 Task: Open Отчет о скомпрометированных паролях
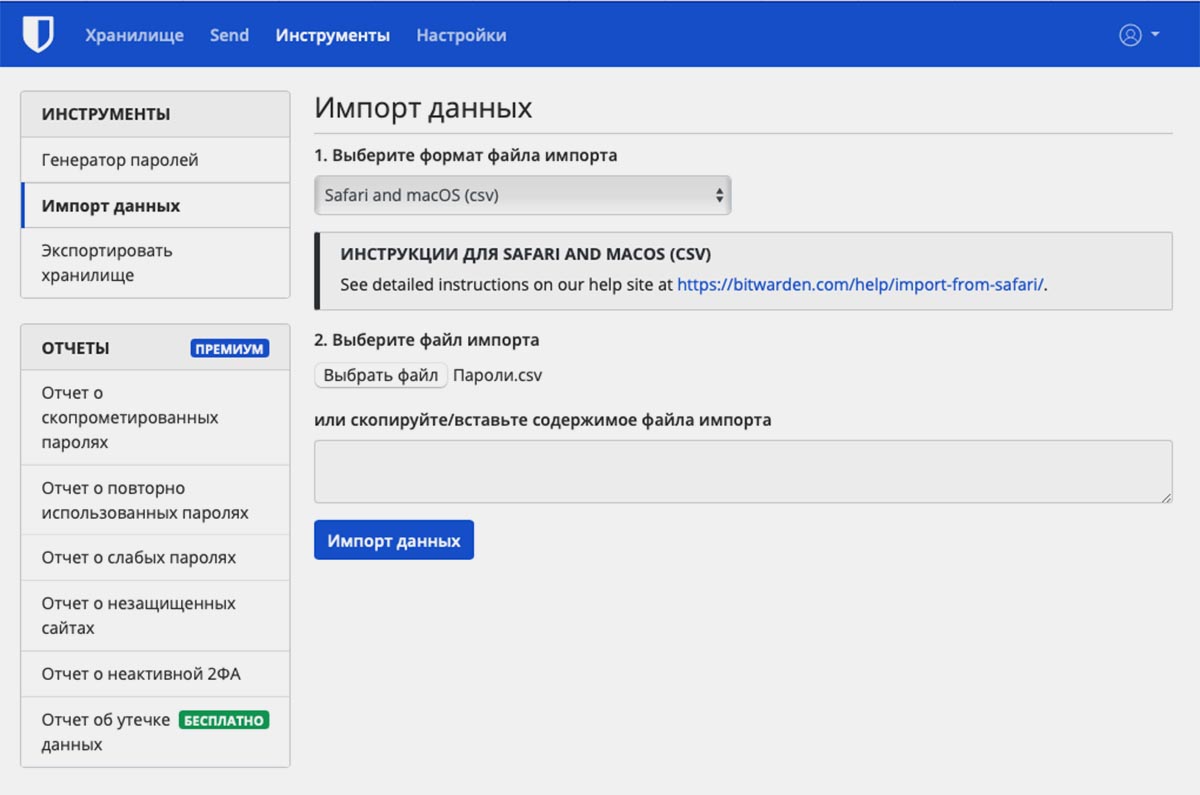pyautogui.click(x=130, y=417)
